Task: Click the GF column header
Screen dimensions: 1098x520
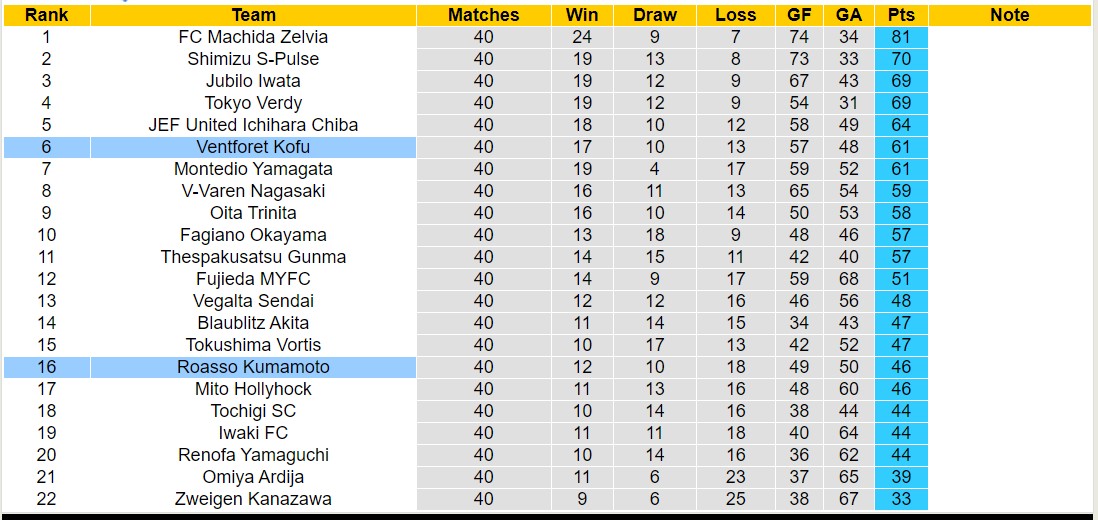Action: [799, 15]
